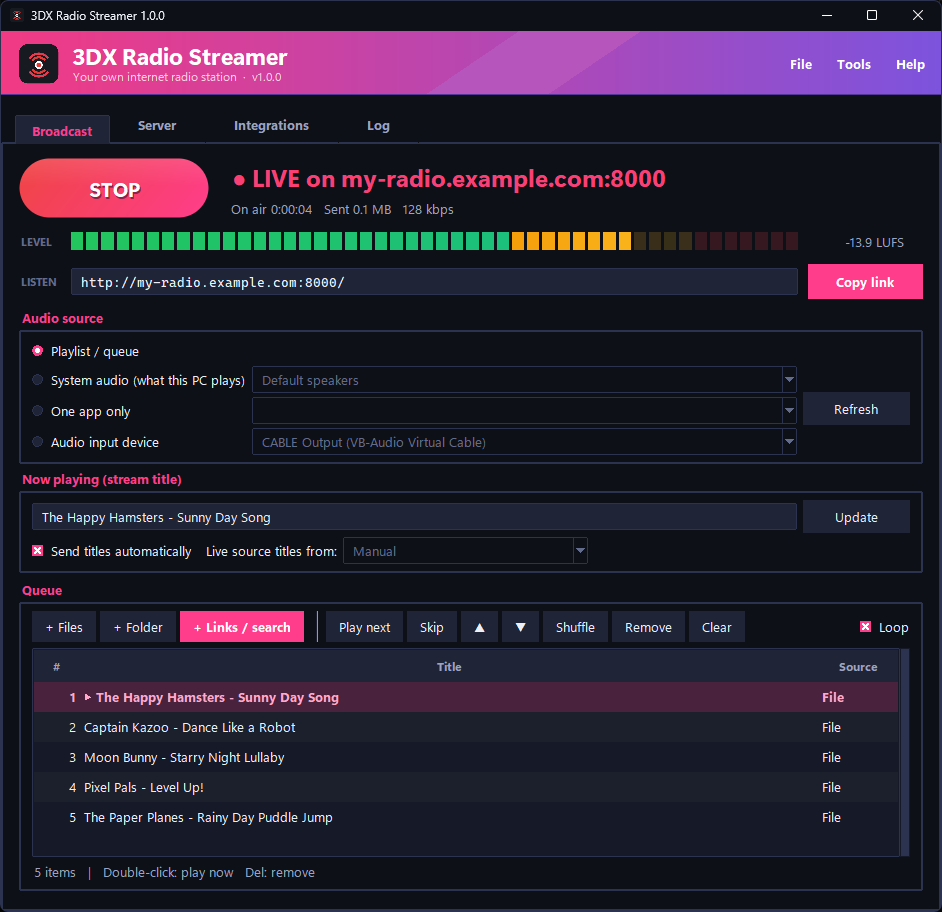Screen dimensions: 942x912
Task: Click the Skip button
Action: click(x=432, y=627)
